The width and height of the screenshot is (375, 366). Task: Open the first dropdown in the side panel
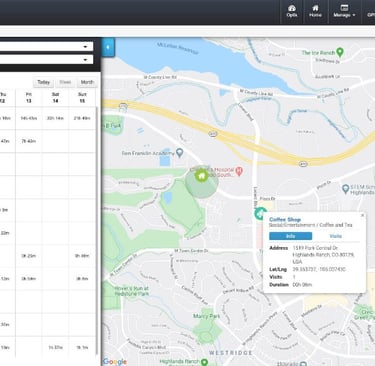(x=46, y=47)
